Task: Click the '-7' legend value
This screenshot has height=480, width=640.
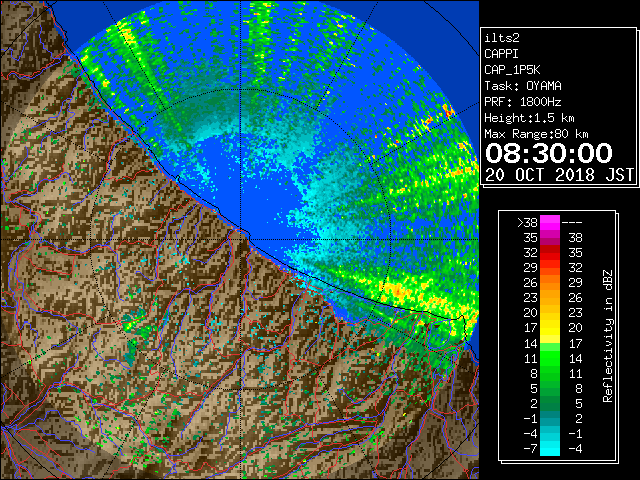Action: click(530, 449)
